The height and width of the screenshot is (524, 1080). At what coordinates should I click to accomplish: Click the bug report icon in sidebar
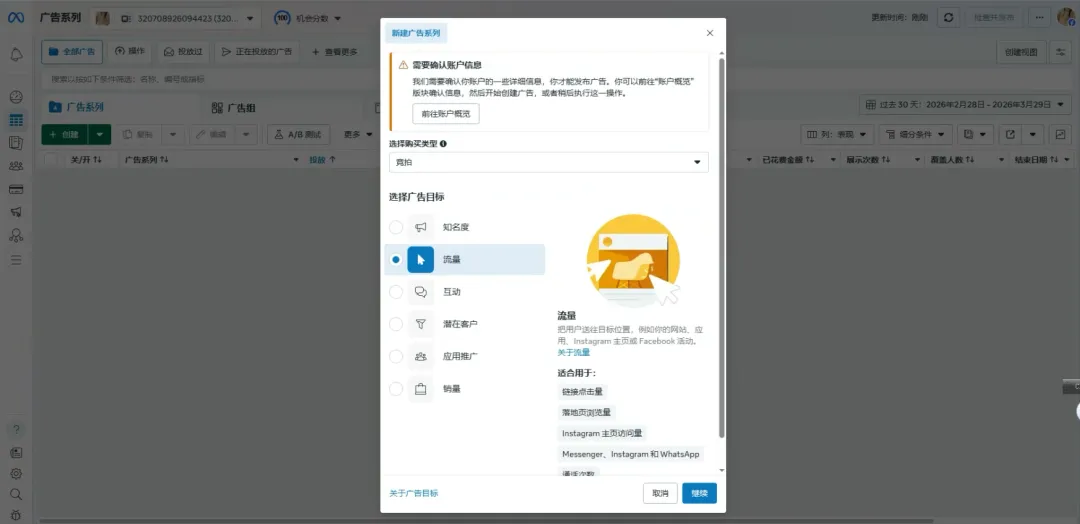click(x=16, y=514)
